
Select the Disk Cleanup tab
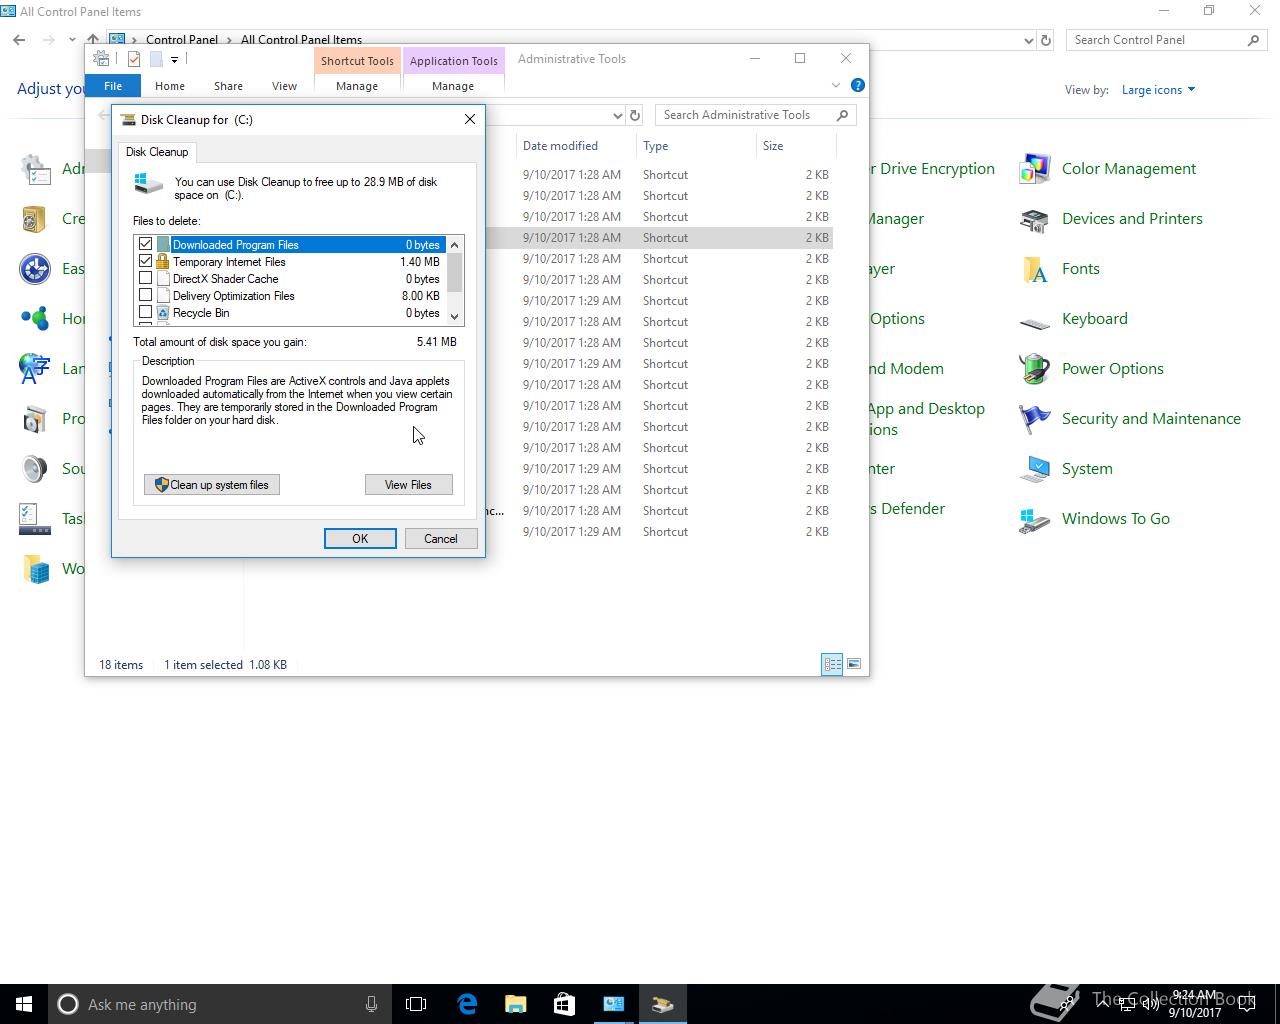[x=157, y=152]
